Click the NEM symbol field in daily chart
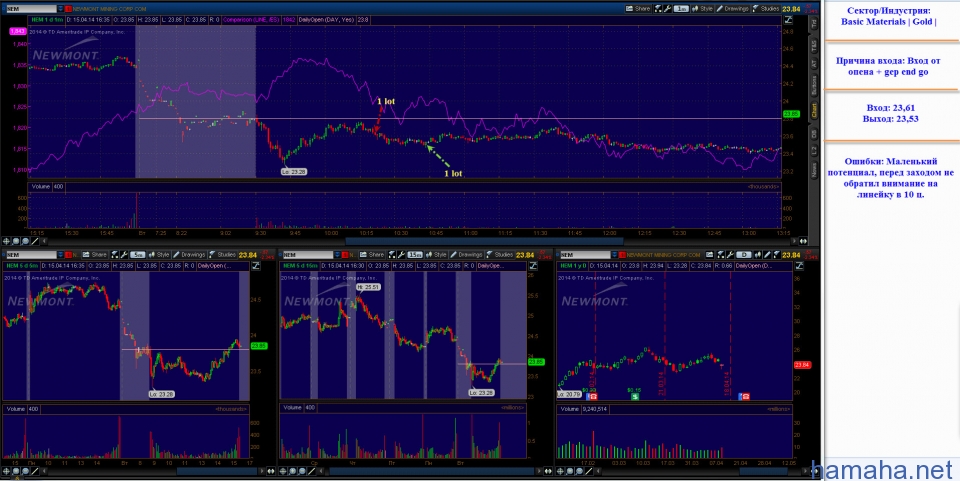960x481 pixels. click(x=586, y=255)
